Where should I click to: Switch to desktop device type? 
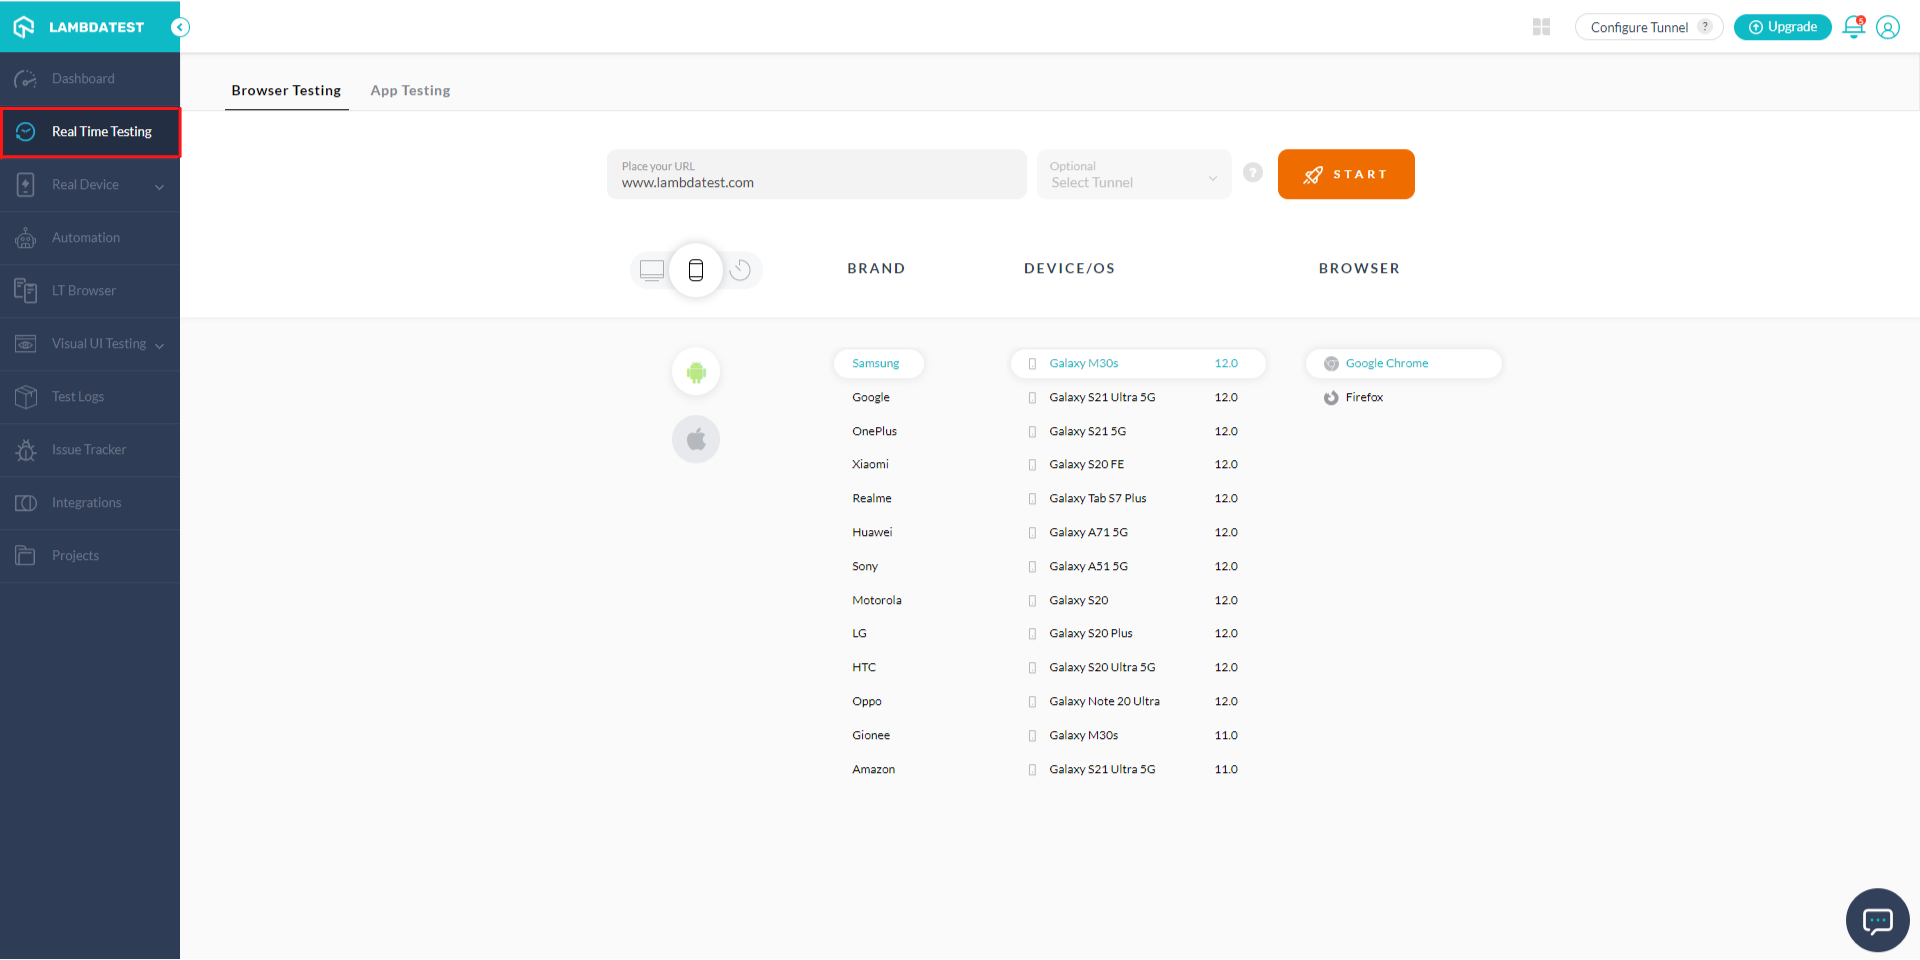pos(652,270)
